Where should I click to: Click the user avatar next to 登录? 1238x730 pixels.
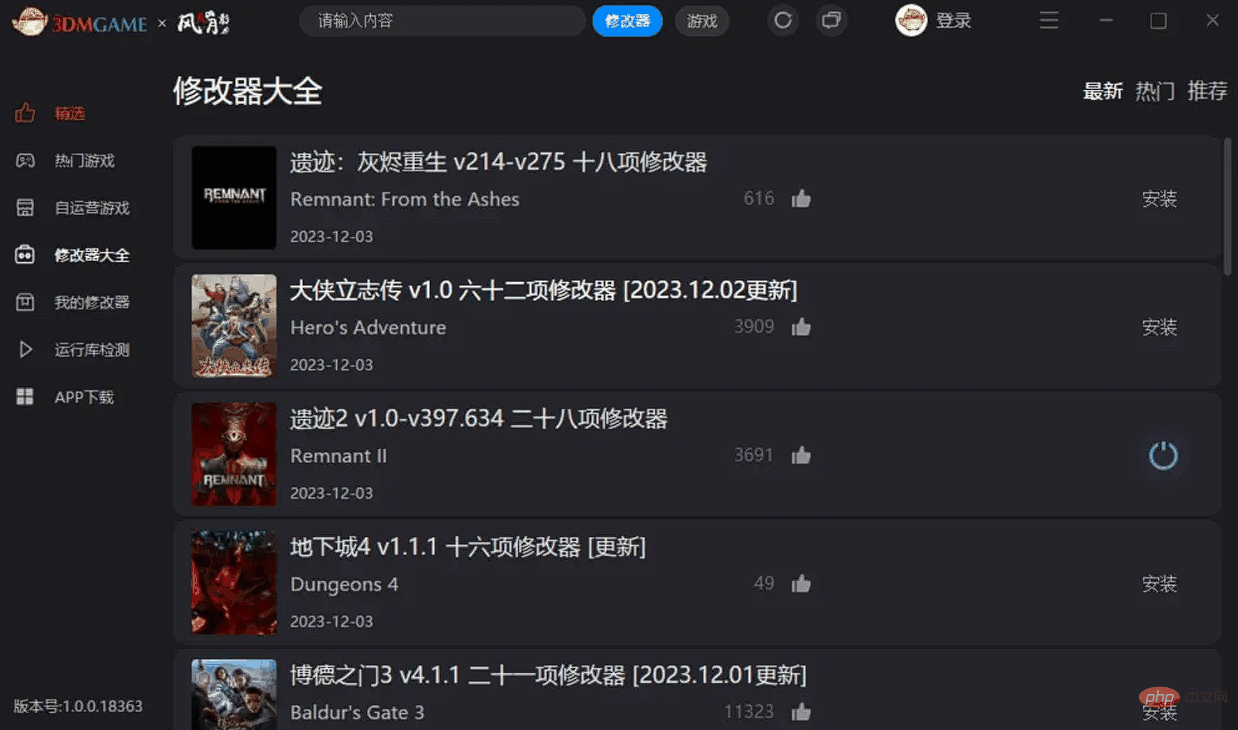[911, 20]
